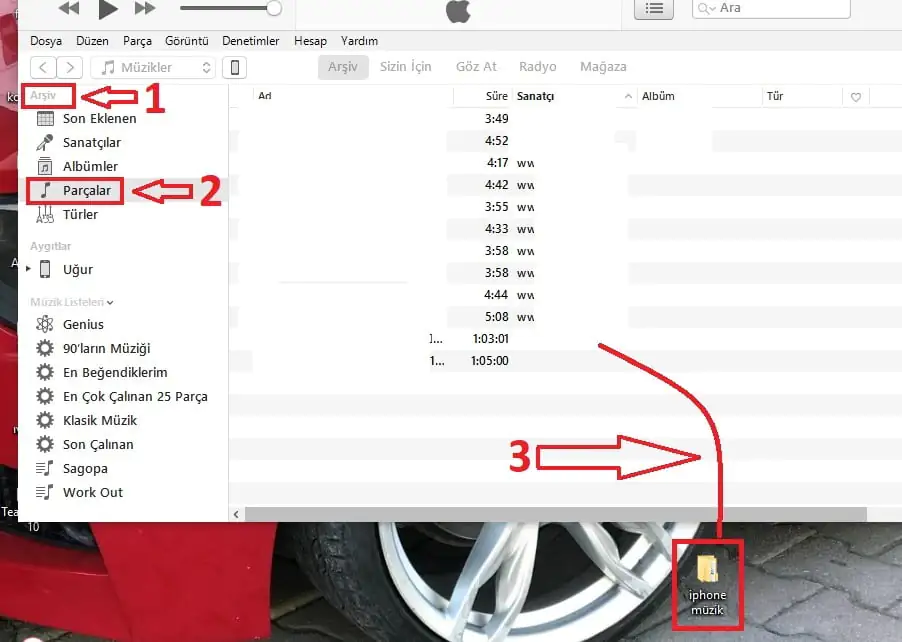The height and width of the screenshot is (642, 902).
Task: Click the heart loved column header
Action: tap(856, 97)
